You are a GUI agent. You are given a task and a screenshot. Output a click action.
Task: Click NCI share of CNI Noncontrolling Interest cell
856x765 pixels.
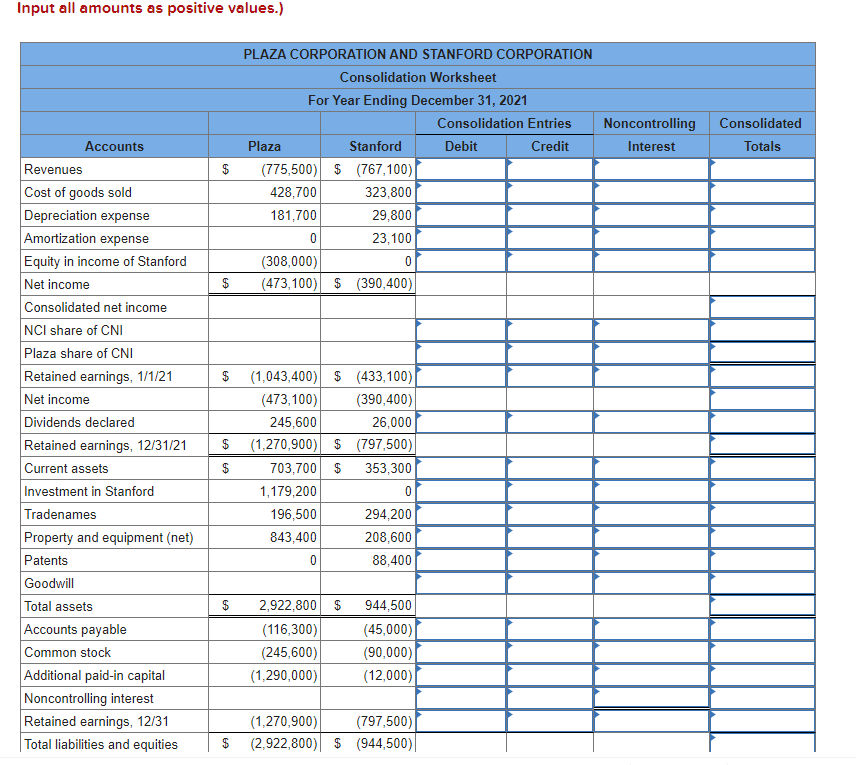[651, 330]
